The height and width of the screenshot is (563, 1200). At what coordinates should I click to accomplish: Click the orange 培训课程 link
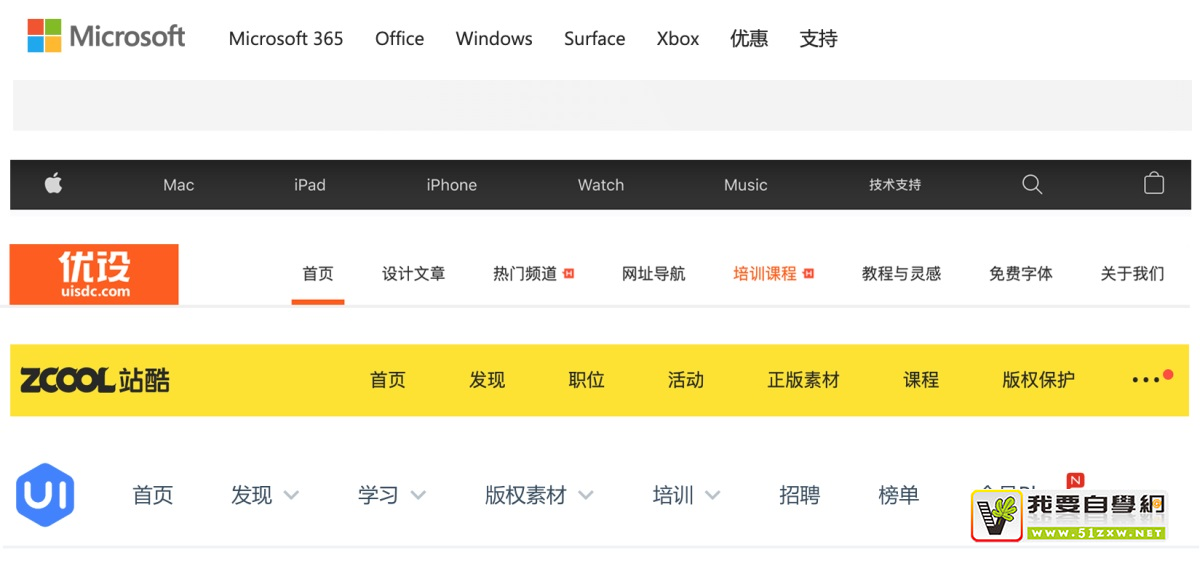765,274
